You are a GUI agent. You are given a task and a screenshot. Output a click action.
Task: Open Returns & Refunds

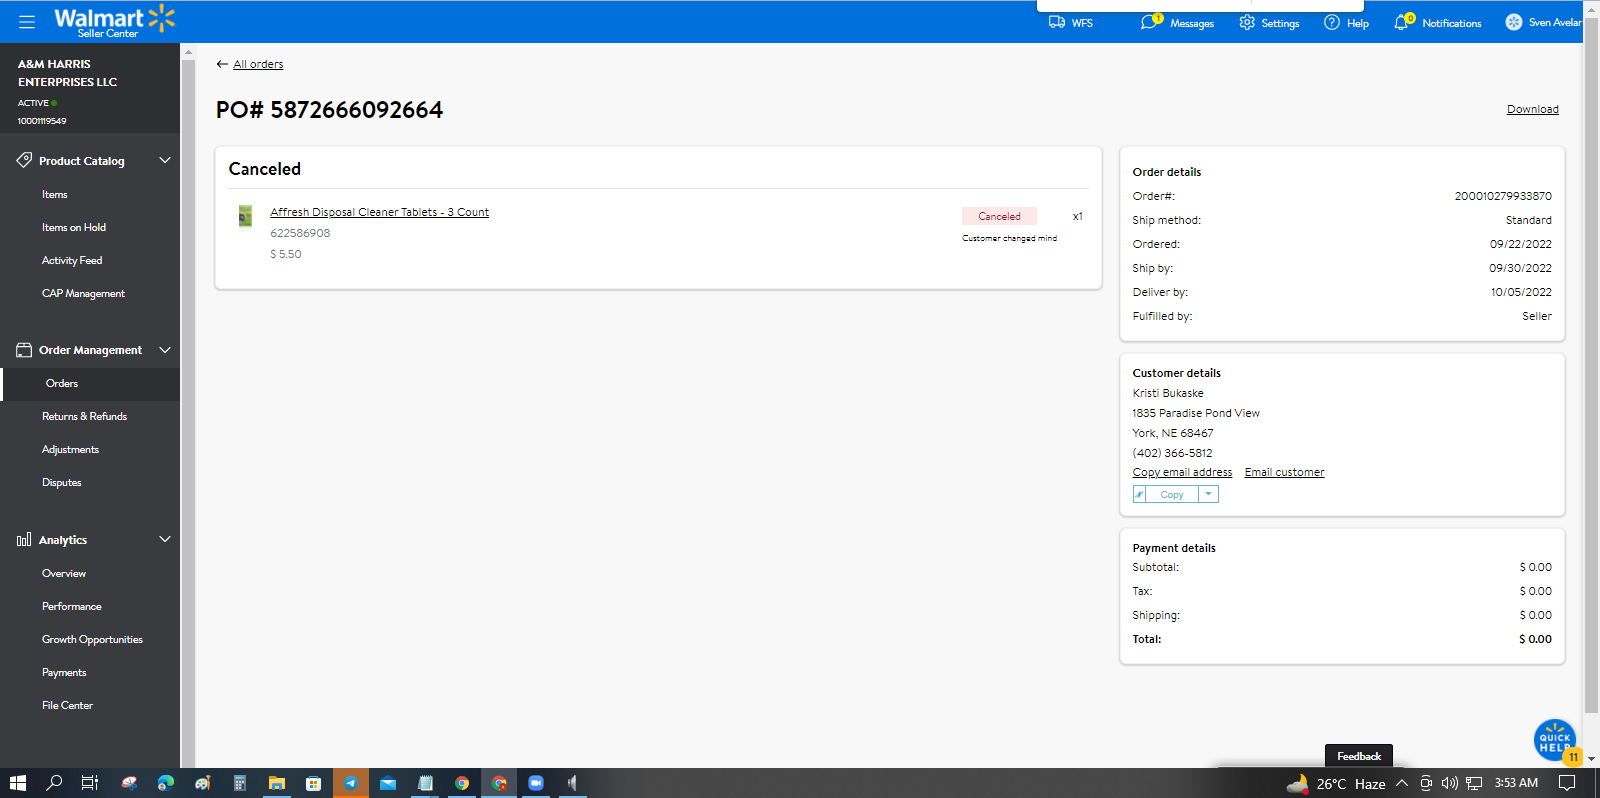pyautogui.click(x=84, y=417)
